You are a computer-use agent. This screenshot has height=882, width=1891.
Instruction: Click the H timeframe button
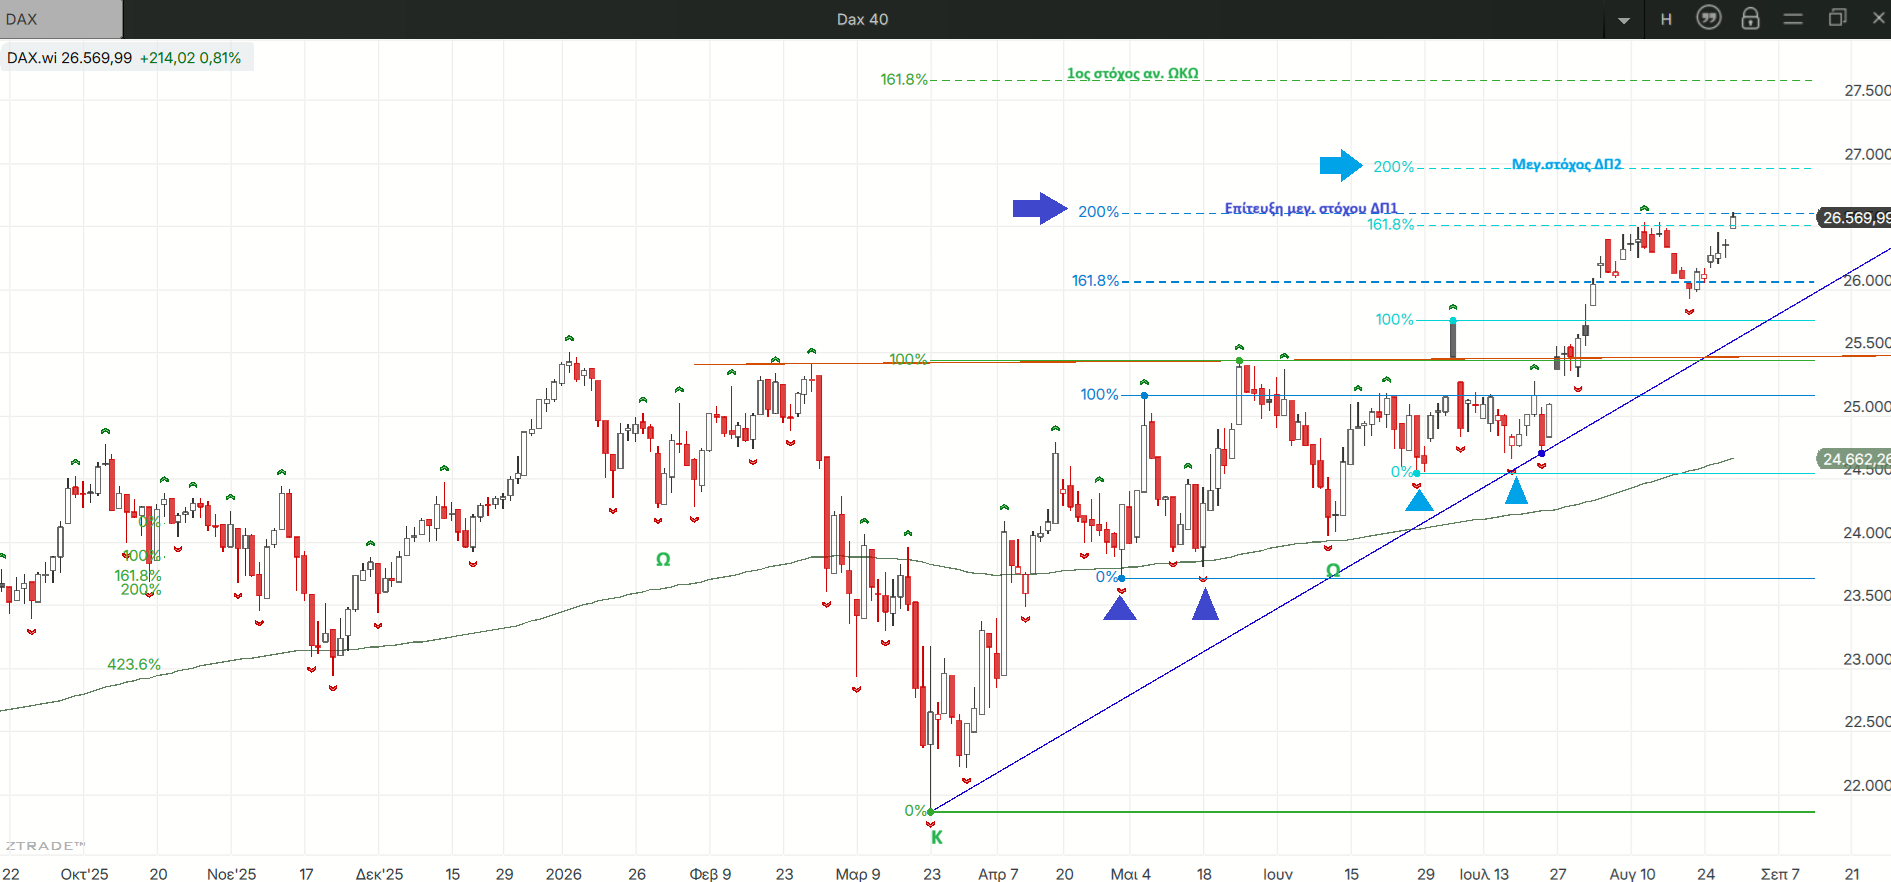pyautogui.click(x=1666, y=19)
